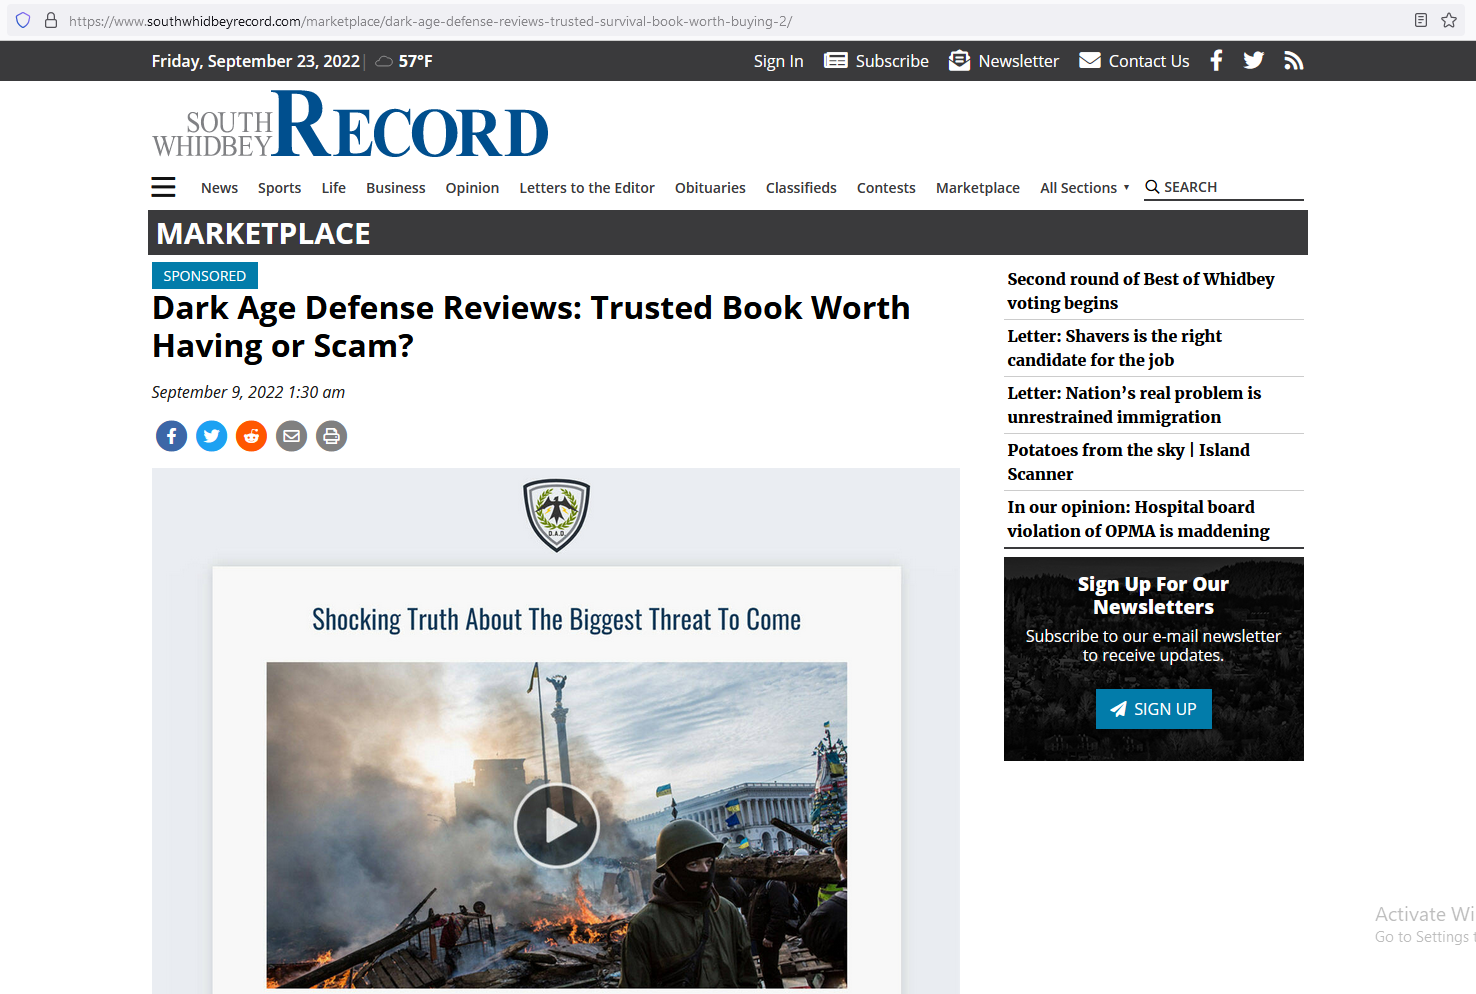Image resolution: width=1476 pixels, height=994 pixels.
Task: Click the weather cloud icon
Action: (x=384, y=62)
